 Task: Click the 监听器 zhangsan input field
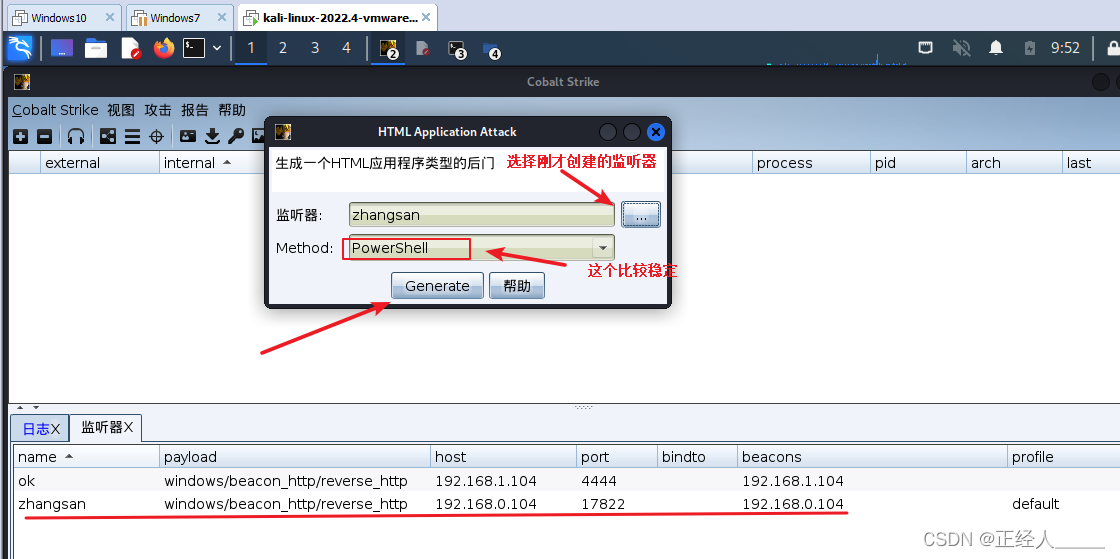[481, 215]
